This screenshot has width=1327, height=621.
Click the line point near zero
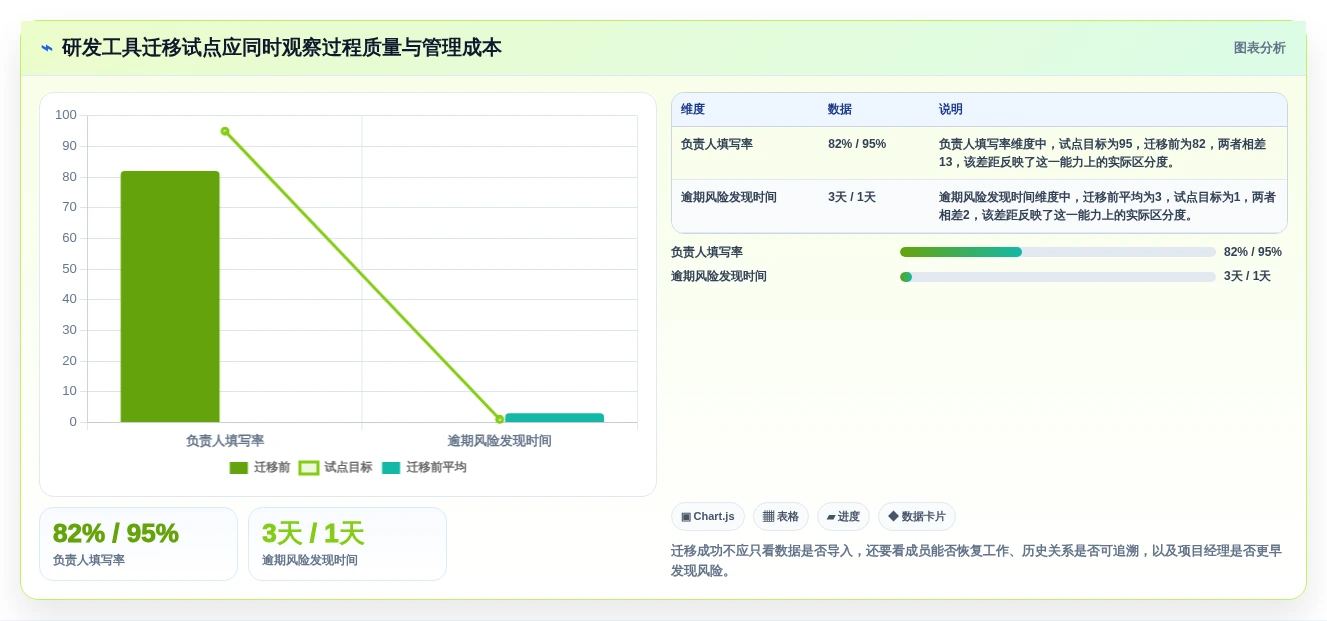500,419
